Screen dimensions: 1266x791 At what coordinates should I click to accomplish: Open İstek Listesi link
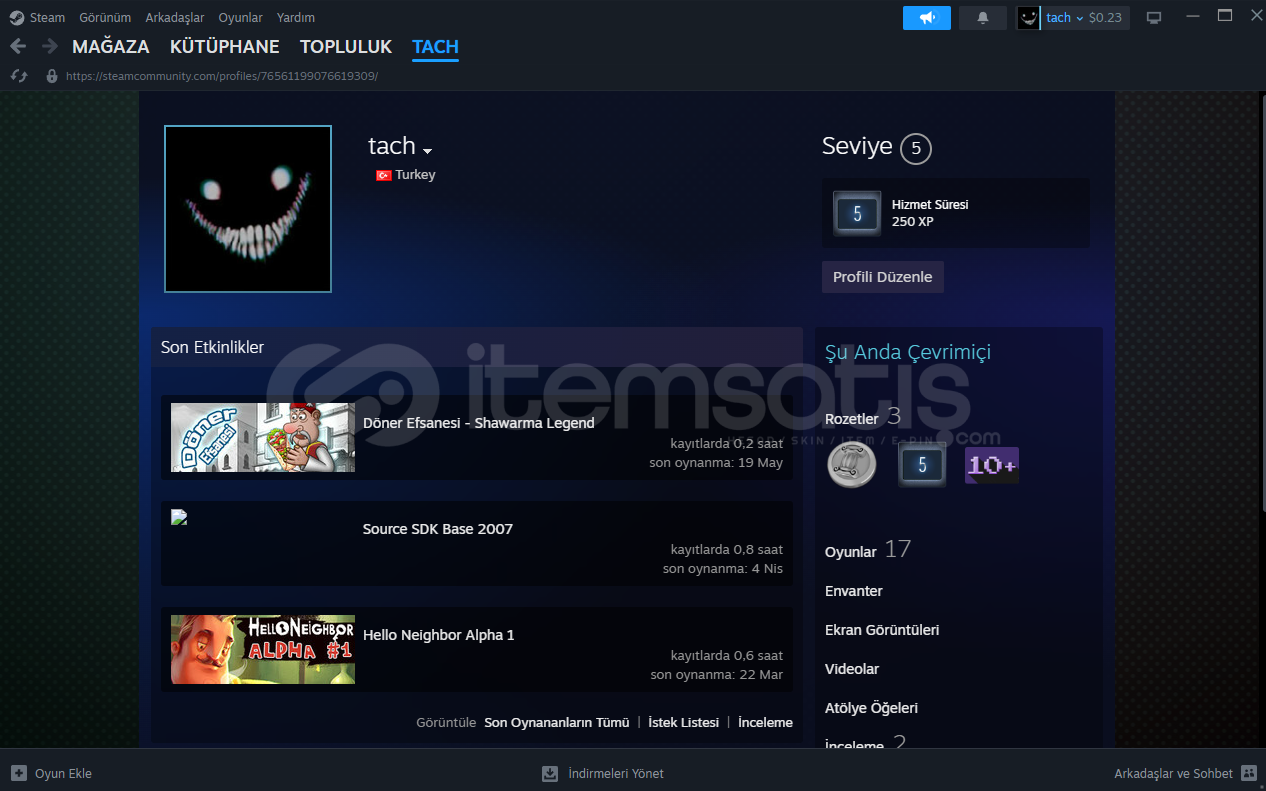tap(684, 722)
